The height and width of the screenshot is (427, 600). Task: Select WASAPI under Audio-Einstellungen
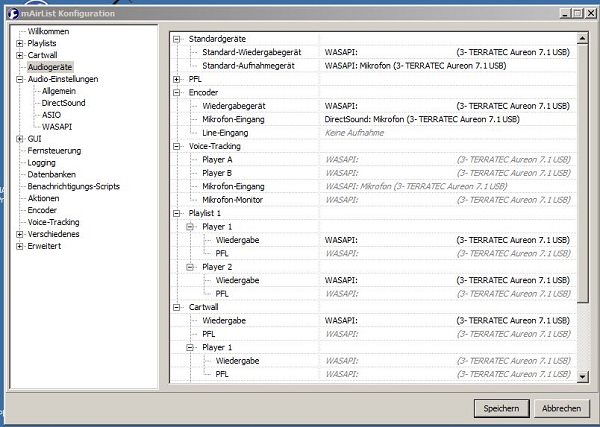pos(56,127)
